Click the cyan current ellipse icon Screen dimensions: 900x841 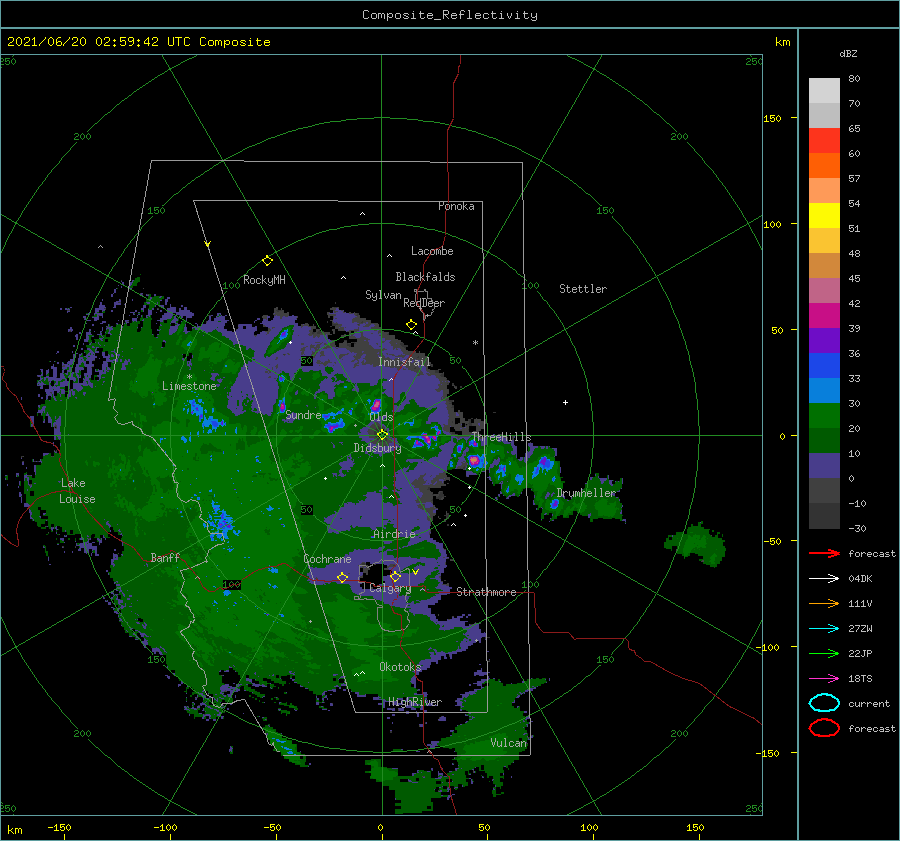824,703
